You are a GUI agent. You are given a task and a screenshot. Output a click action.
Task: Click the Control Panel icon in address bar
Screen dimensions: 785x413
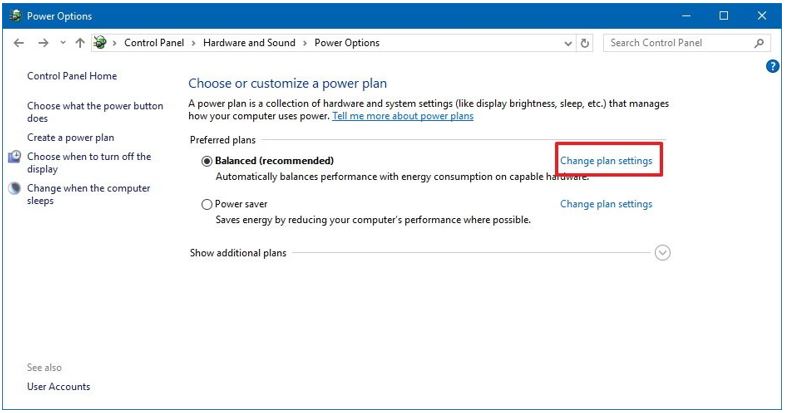tap(100, 43)
